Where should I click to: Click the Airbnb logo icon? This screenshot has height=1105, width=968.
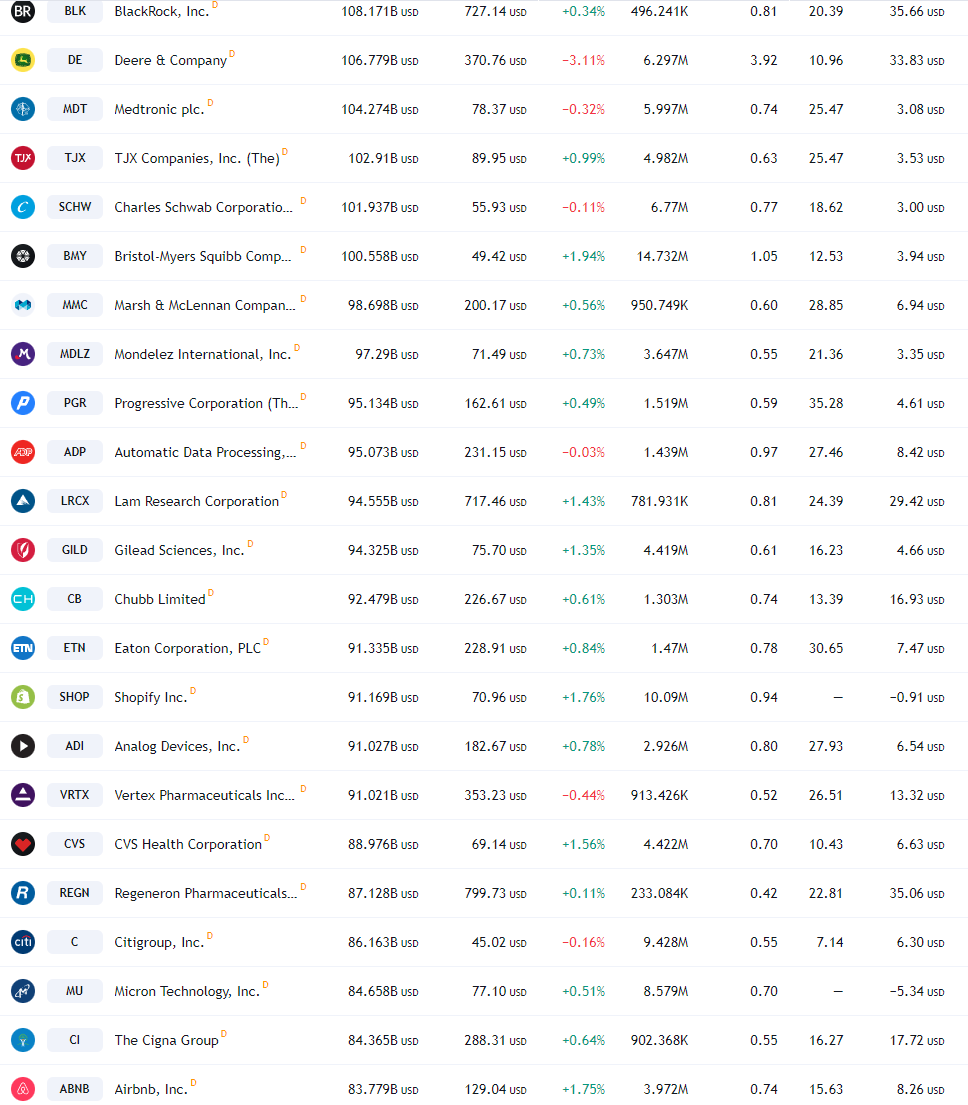coord(23,1089)
